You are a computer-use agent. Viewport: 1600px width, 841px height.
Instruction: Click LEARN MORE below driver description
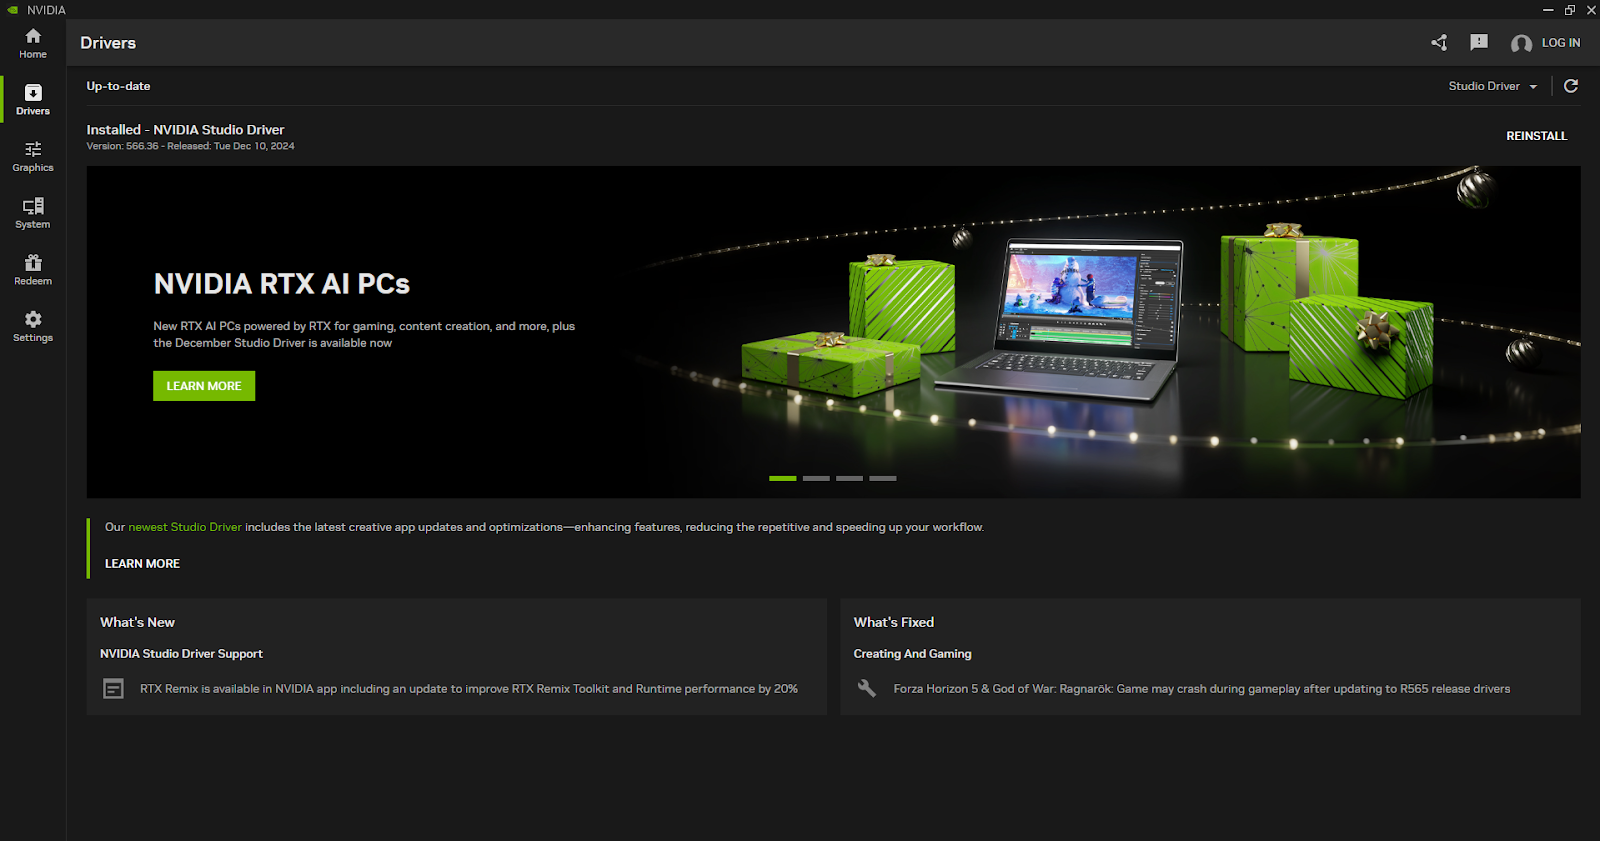pyautogui.click(x=142, y=564)
